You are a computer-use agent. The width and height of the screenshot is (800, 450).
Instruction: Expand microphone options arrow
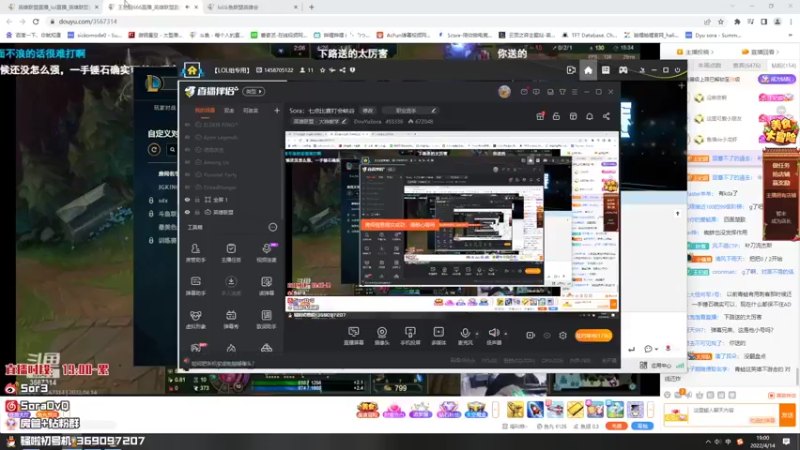point(477,334)
